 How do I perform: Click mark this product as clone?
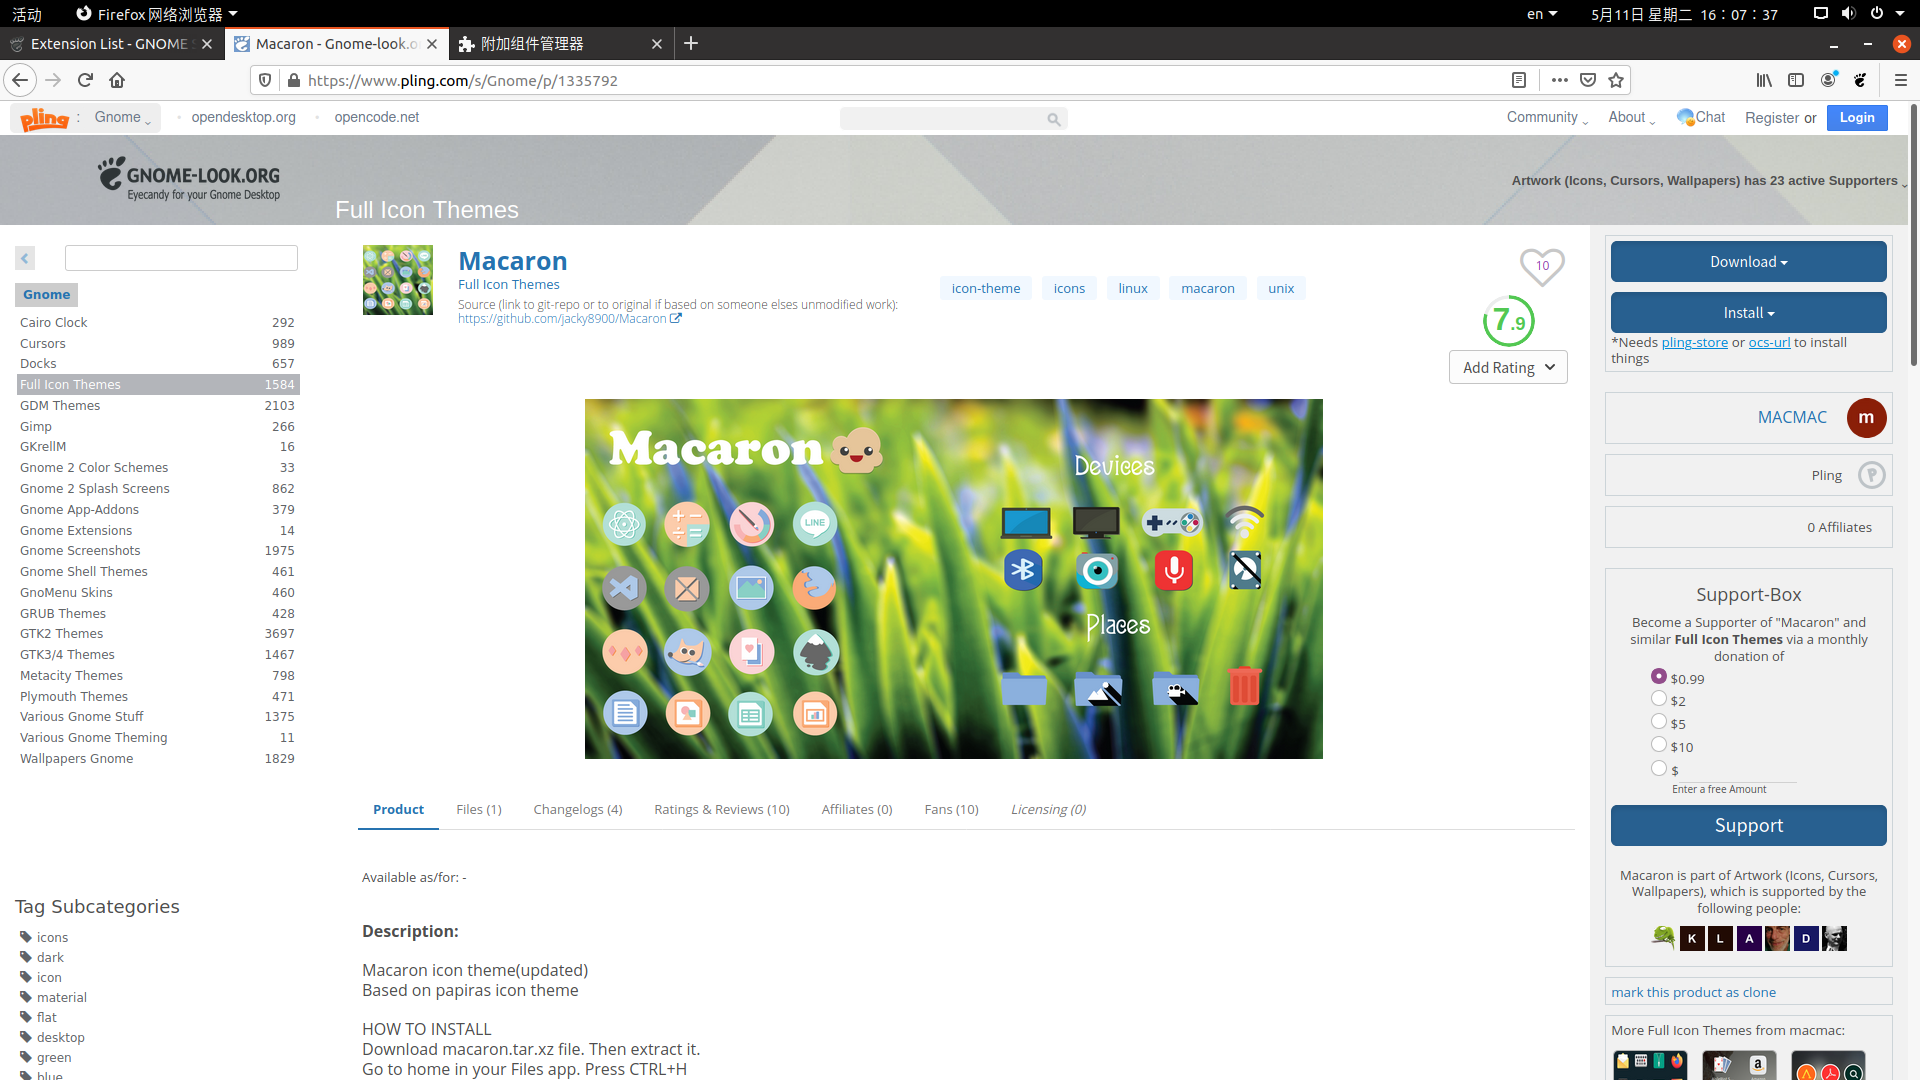point(1693,992)
